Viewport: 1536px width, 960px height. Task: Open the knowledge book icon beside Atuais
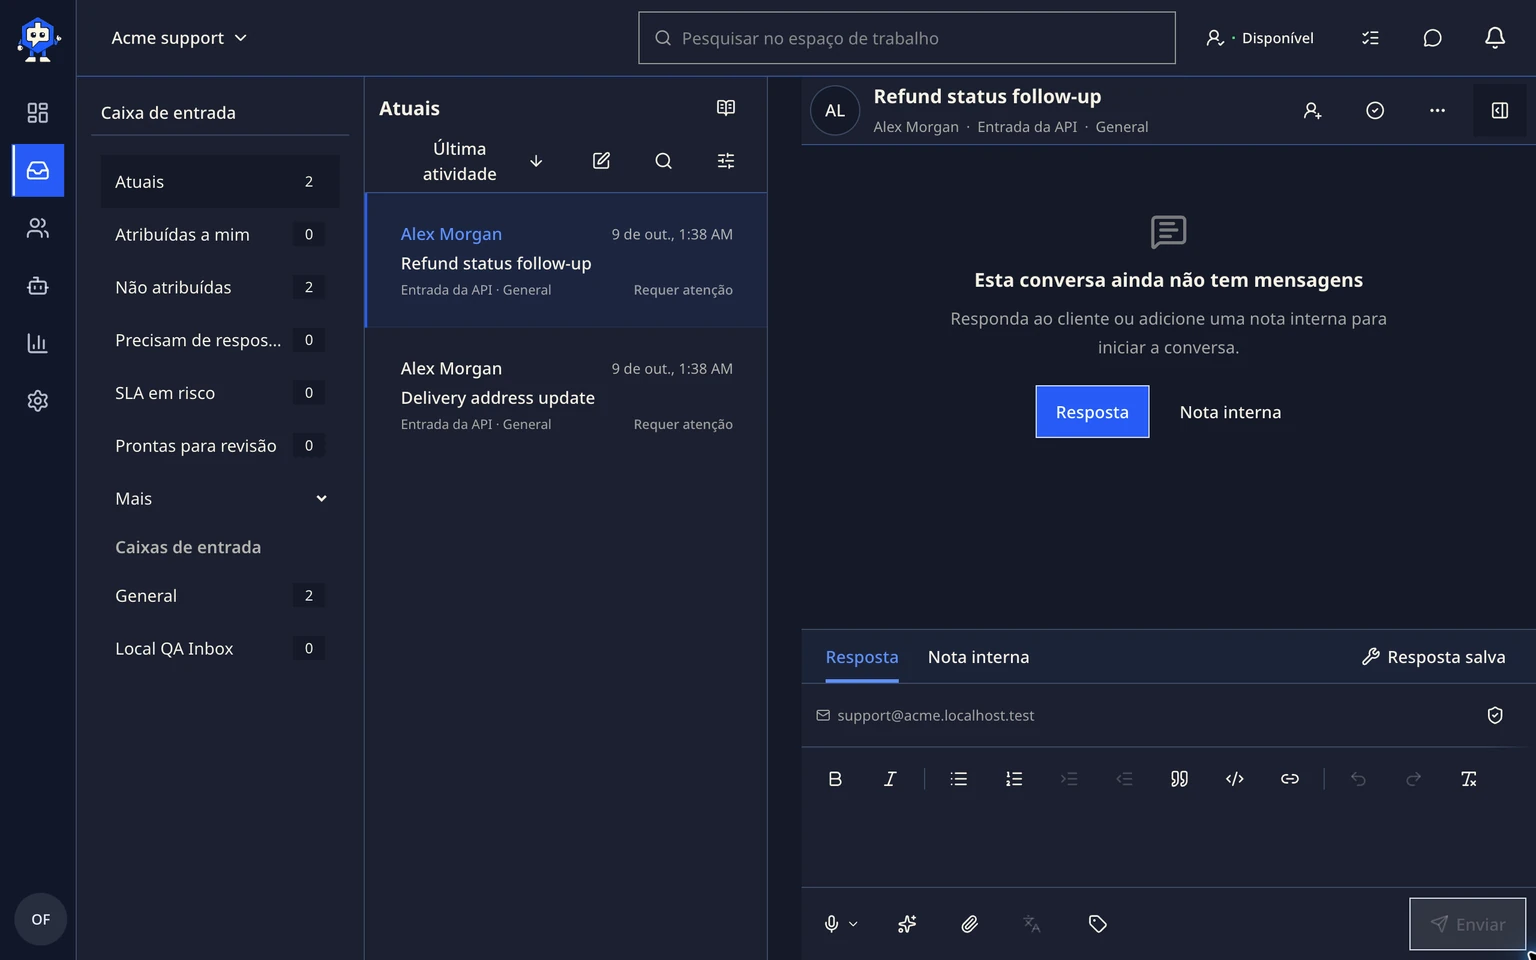(x=726, y=108)
